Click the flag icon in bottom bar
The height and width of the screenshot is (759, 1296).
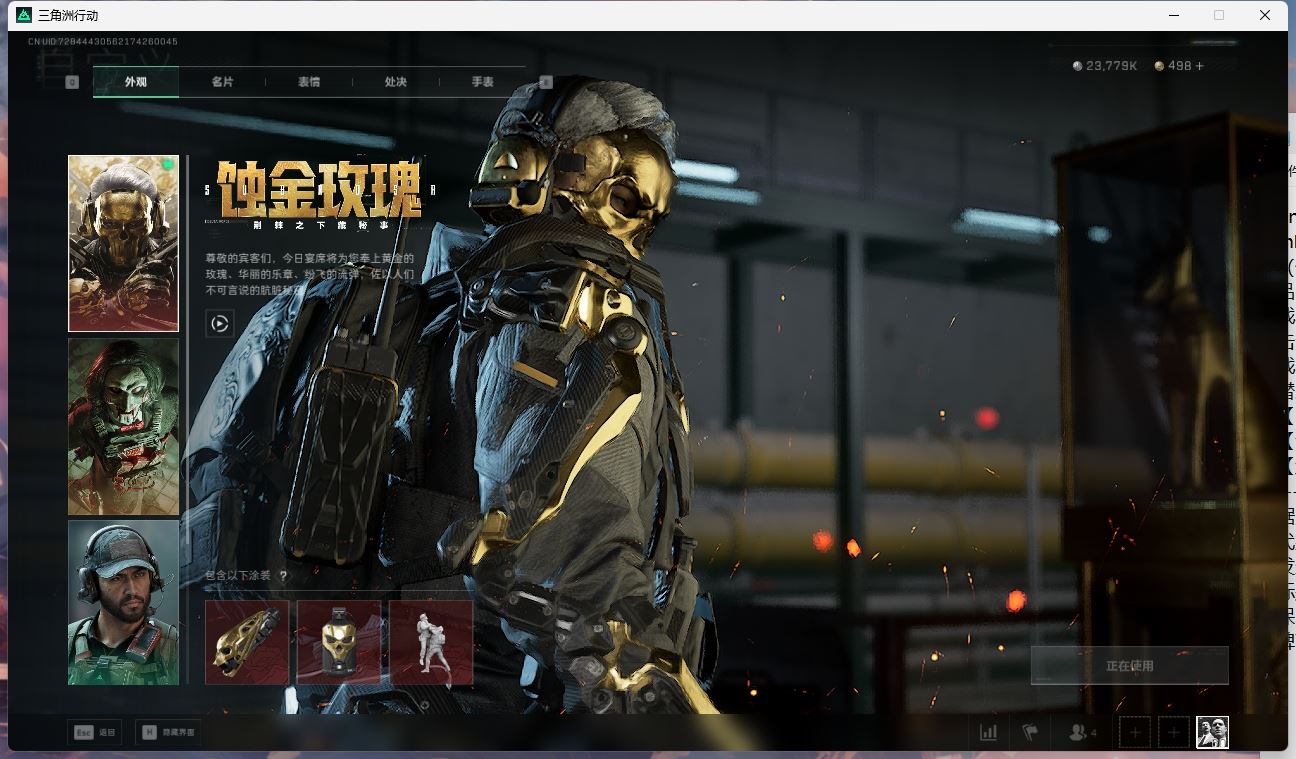coord(1030,732)
